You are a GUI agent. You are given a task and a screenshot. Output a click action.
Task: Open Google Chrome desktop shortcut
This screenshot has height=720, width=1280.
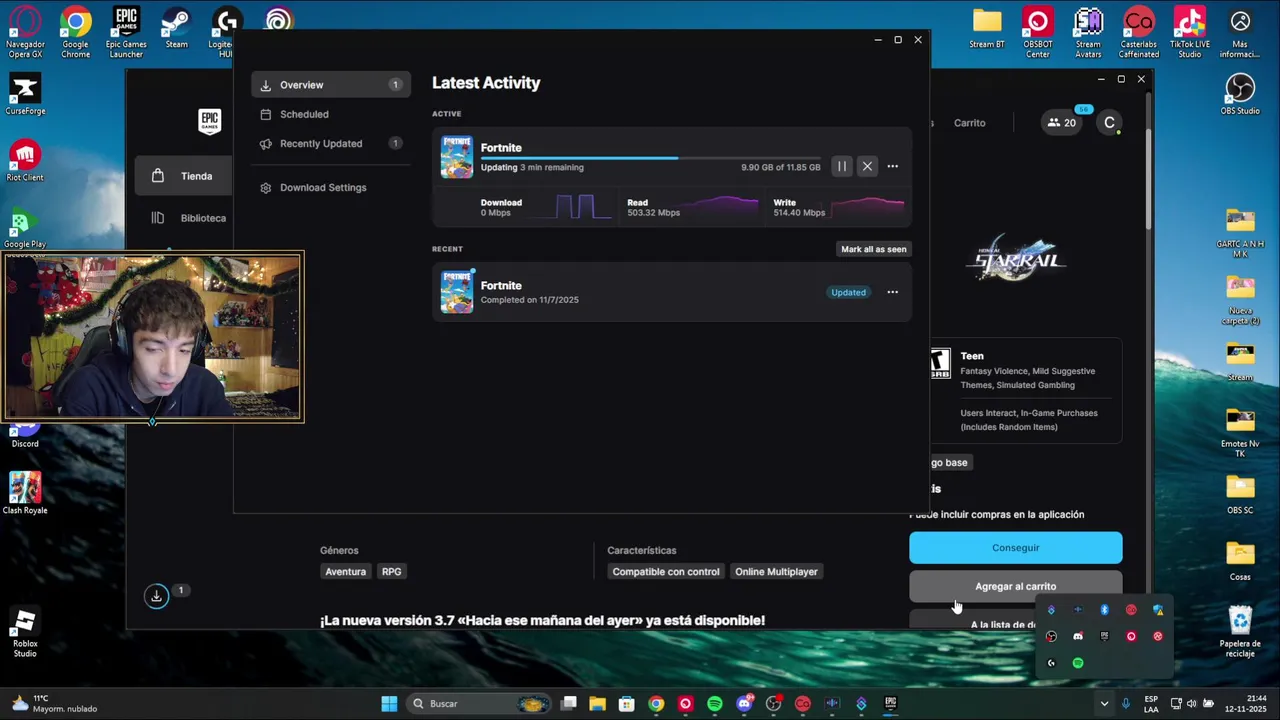(x=76, y=33)
